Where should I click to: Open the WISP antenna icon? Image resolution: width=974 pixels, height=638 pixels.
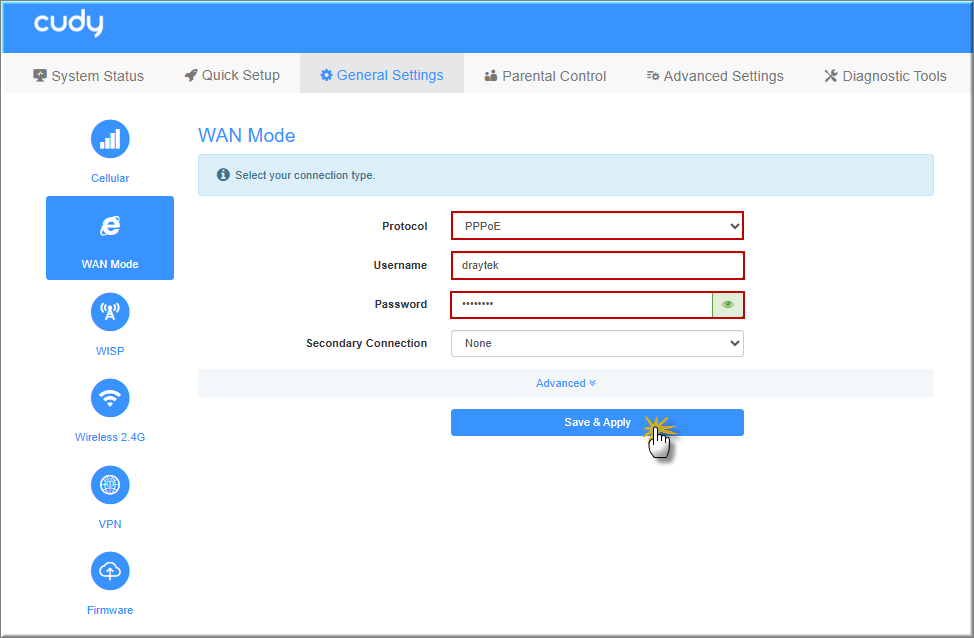(x=110, y=312)
